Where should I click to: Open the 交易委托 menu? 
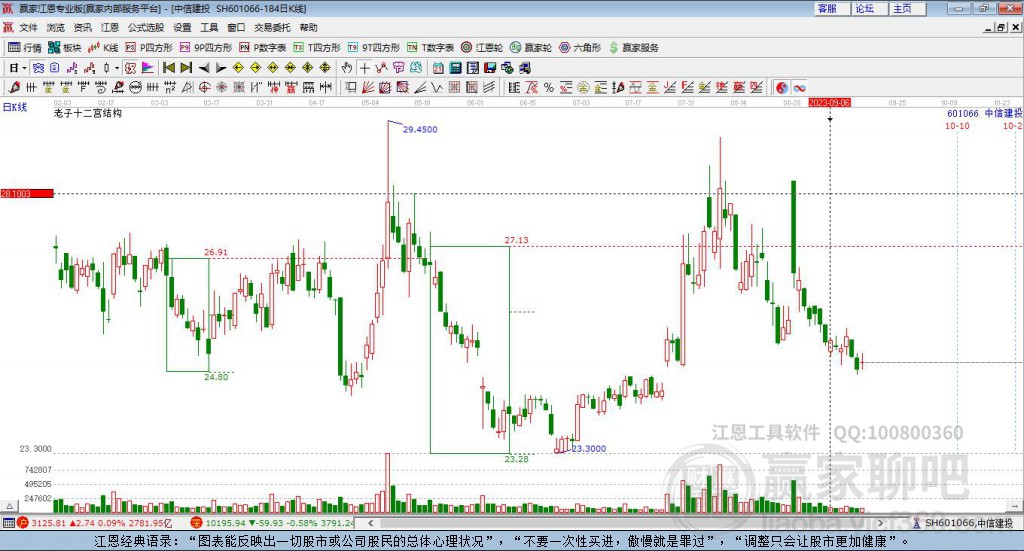pos(272,27)
